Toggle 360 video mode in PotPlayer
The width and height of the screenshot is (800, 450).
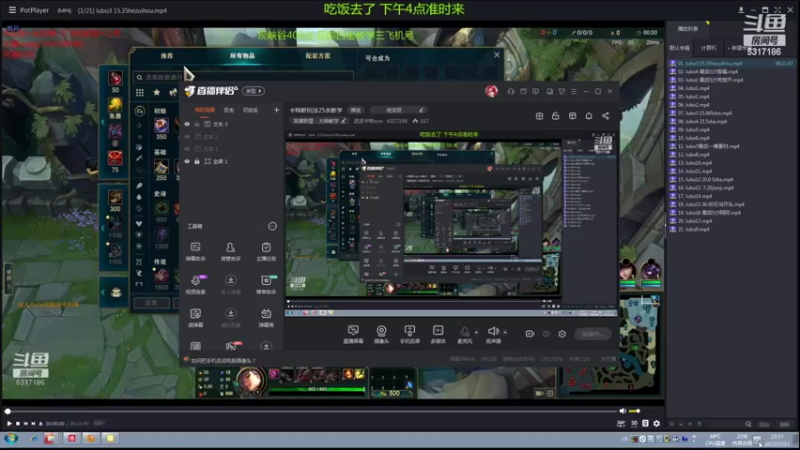[621, 423]
